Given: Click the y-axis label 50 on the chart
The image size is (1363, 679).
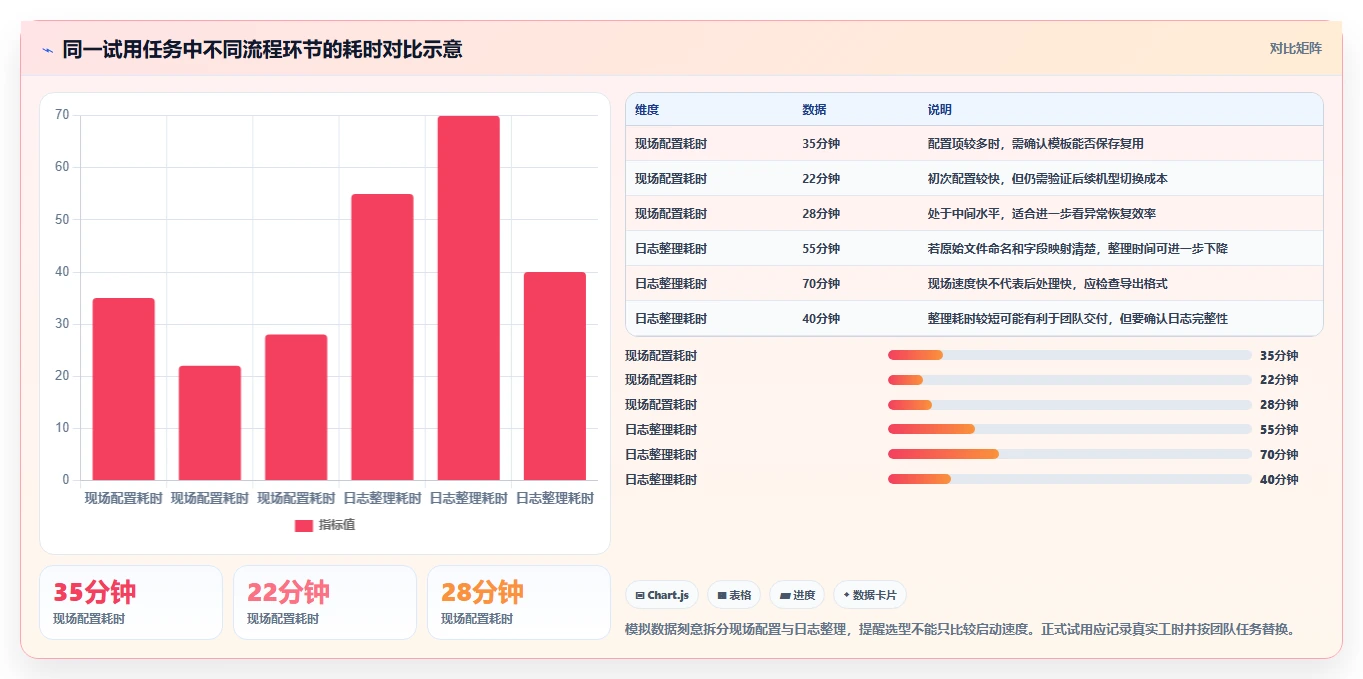Looking at the screenshot, I should point(62,219).
